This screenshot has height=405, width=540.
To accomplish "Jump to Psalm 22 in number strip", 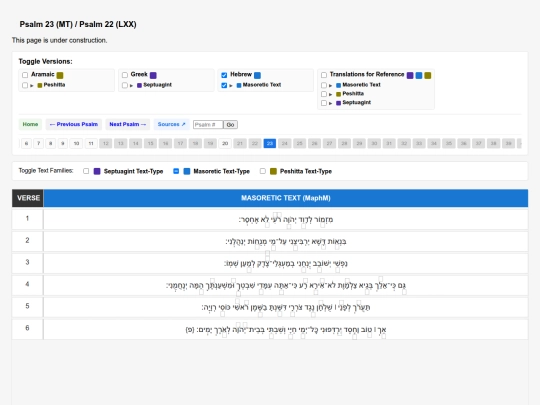I will (255, 144).
